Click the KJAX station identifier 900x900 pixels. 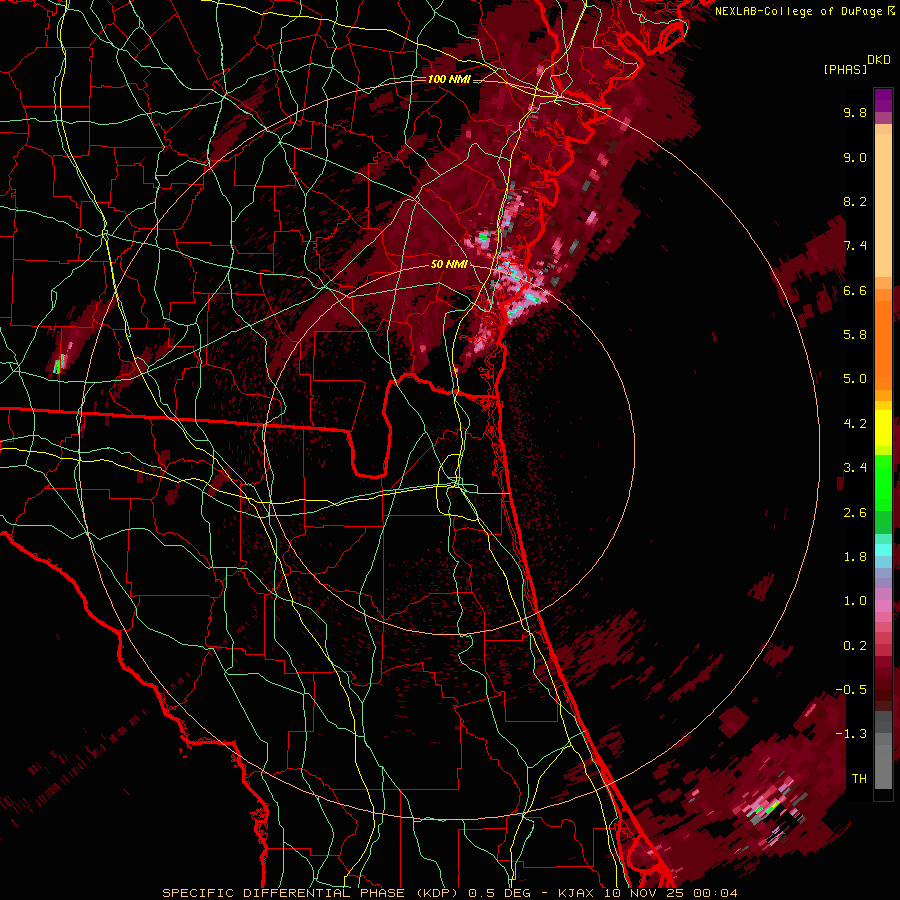coord(577,893)
